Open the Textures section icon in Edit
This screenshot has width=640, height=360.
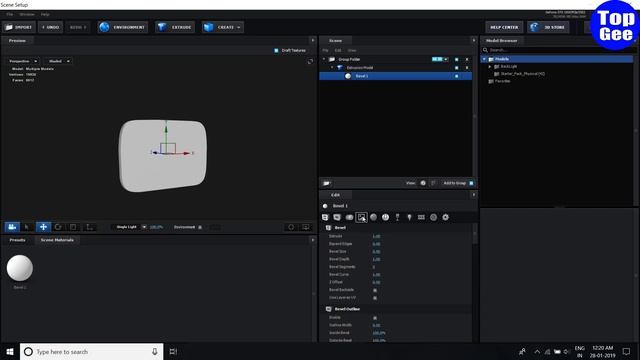[361, 217]
